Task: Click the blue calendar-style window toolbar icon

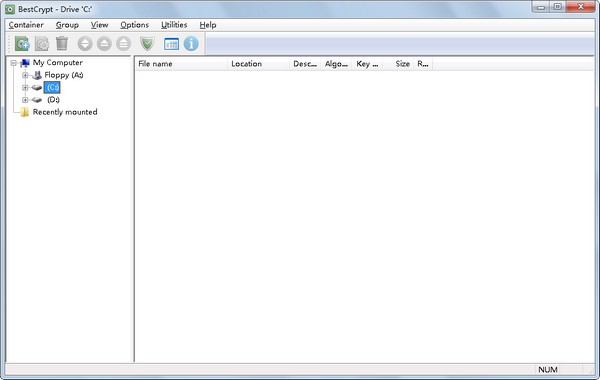Action: pyautogui.click(x=171, y=44)
